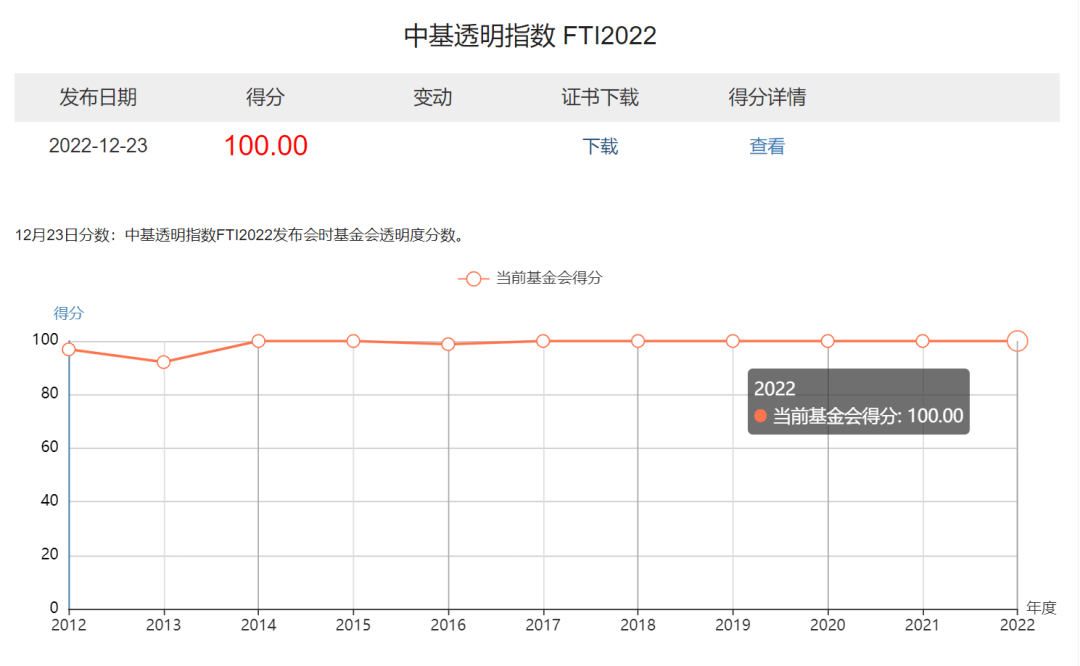1080x666 pixels.
Task: Click the 12月23日分数 description note
Action: (x=242, y=236)
